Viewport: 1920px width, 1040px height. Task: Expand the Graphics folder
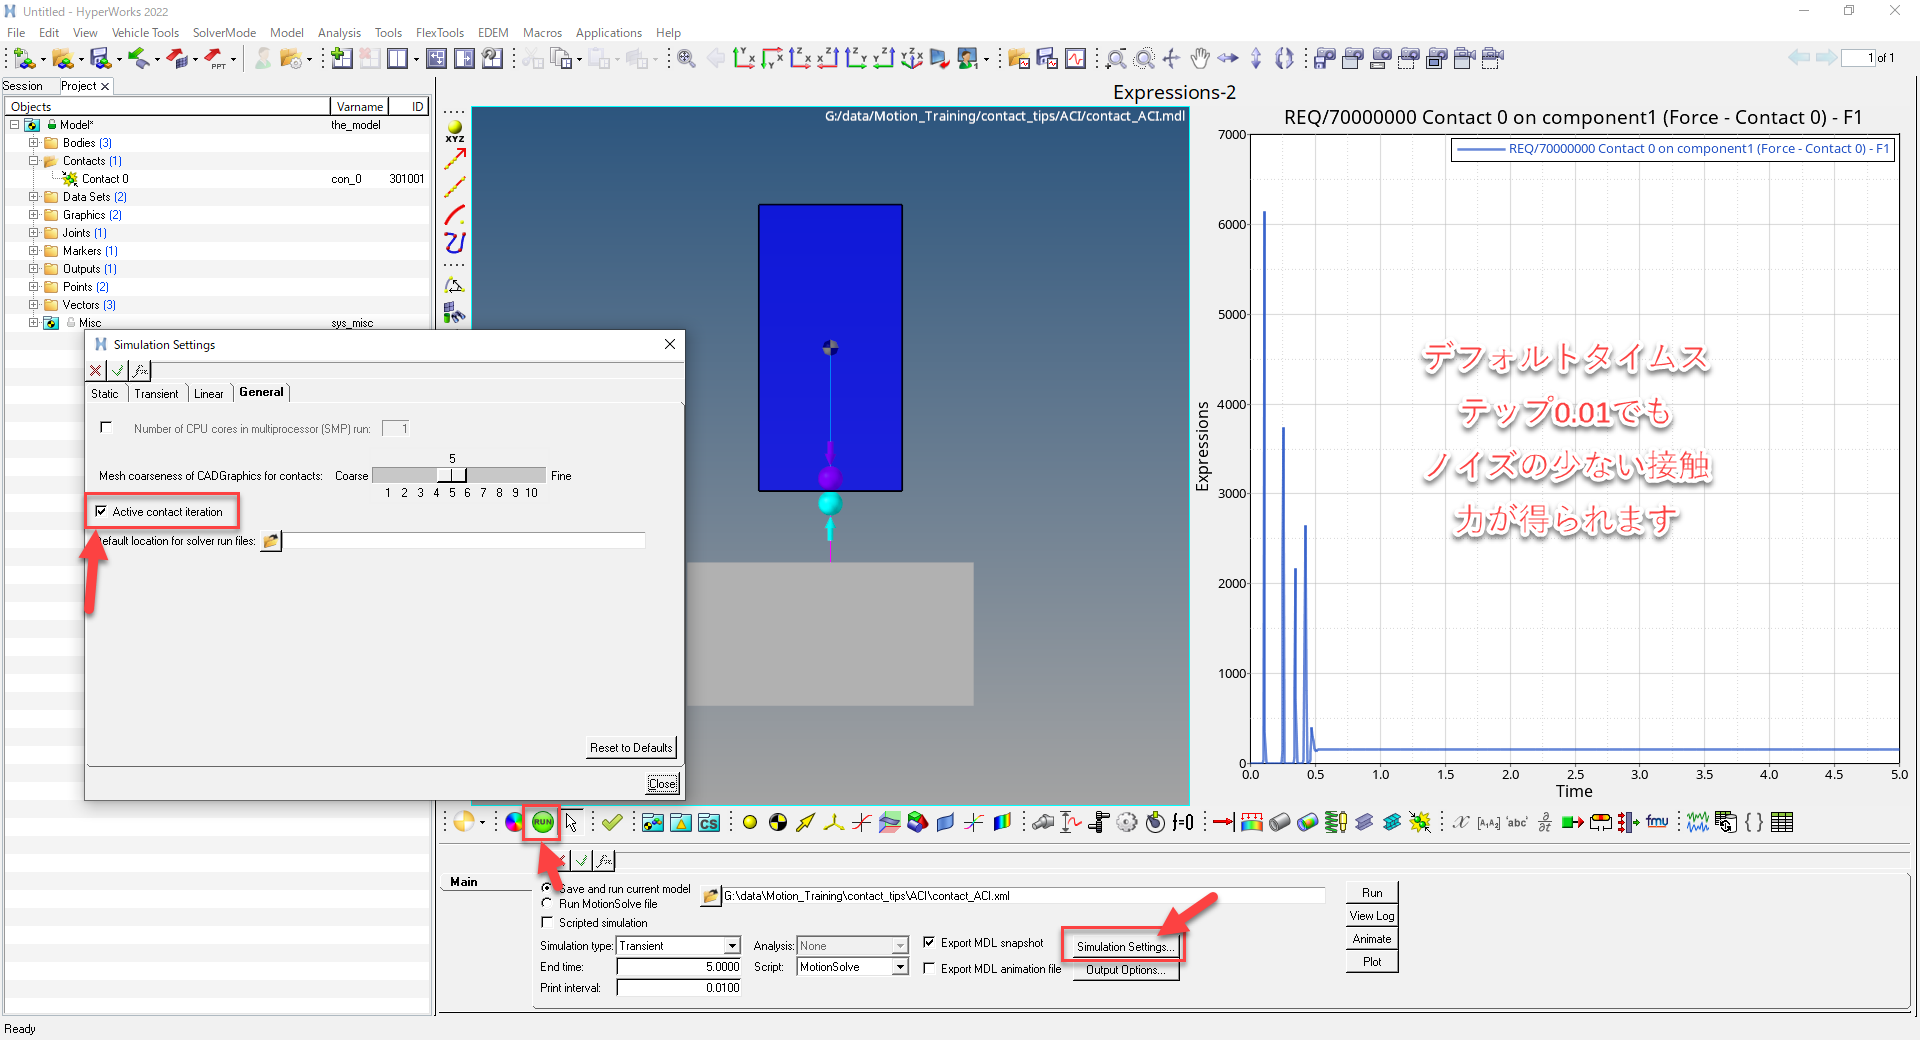[34, 215]
